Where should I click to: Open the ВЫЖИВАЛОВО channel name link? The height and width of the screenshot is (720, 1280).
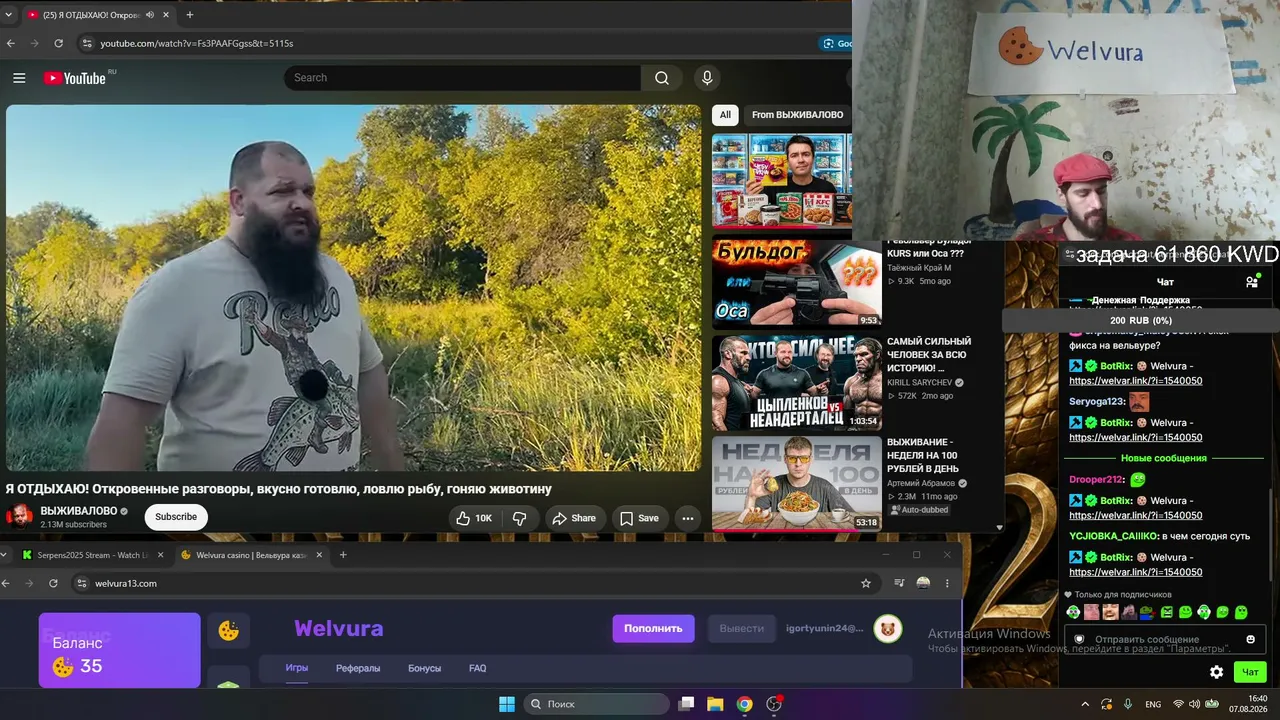tap(79, 511)
